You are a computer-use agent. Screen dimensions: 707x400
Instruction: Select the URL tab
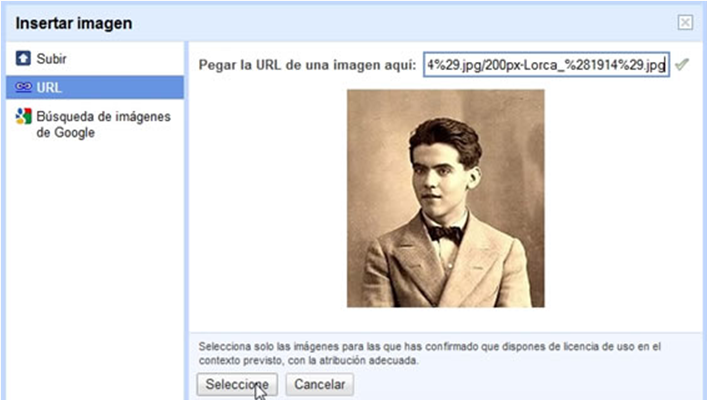coord(95,87)
